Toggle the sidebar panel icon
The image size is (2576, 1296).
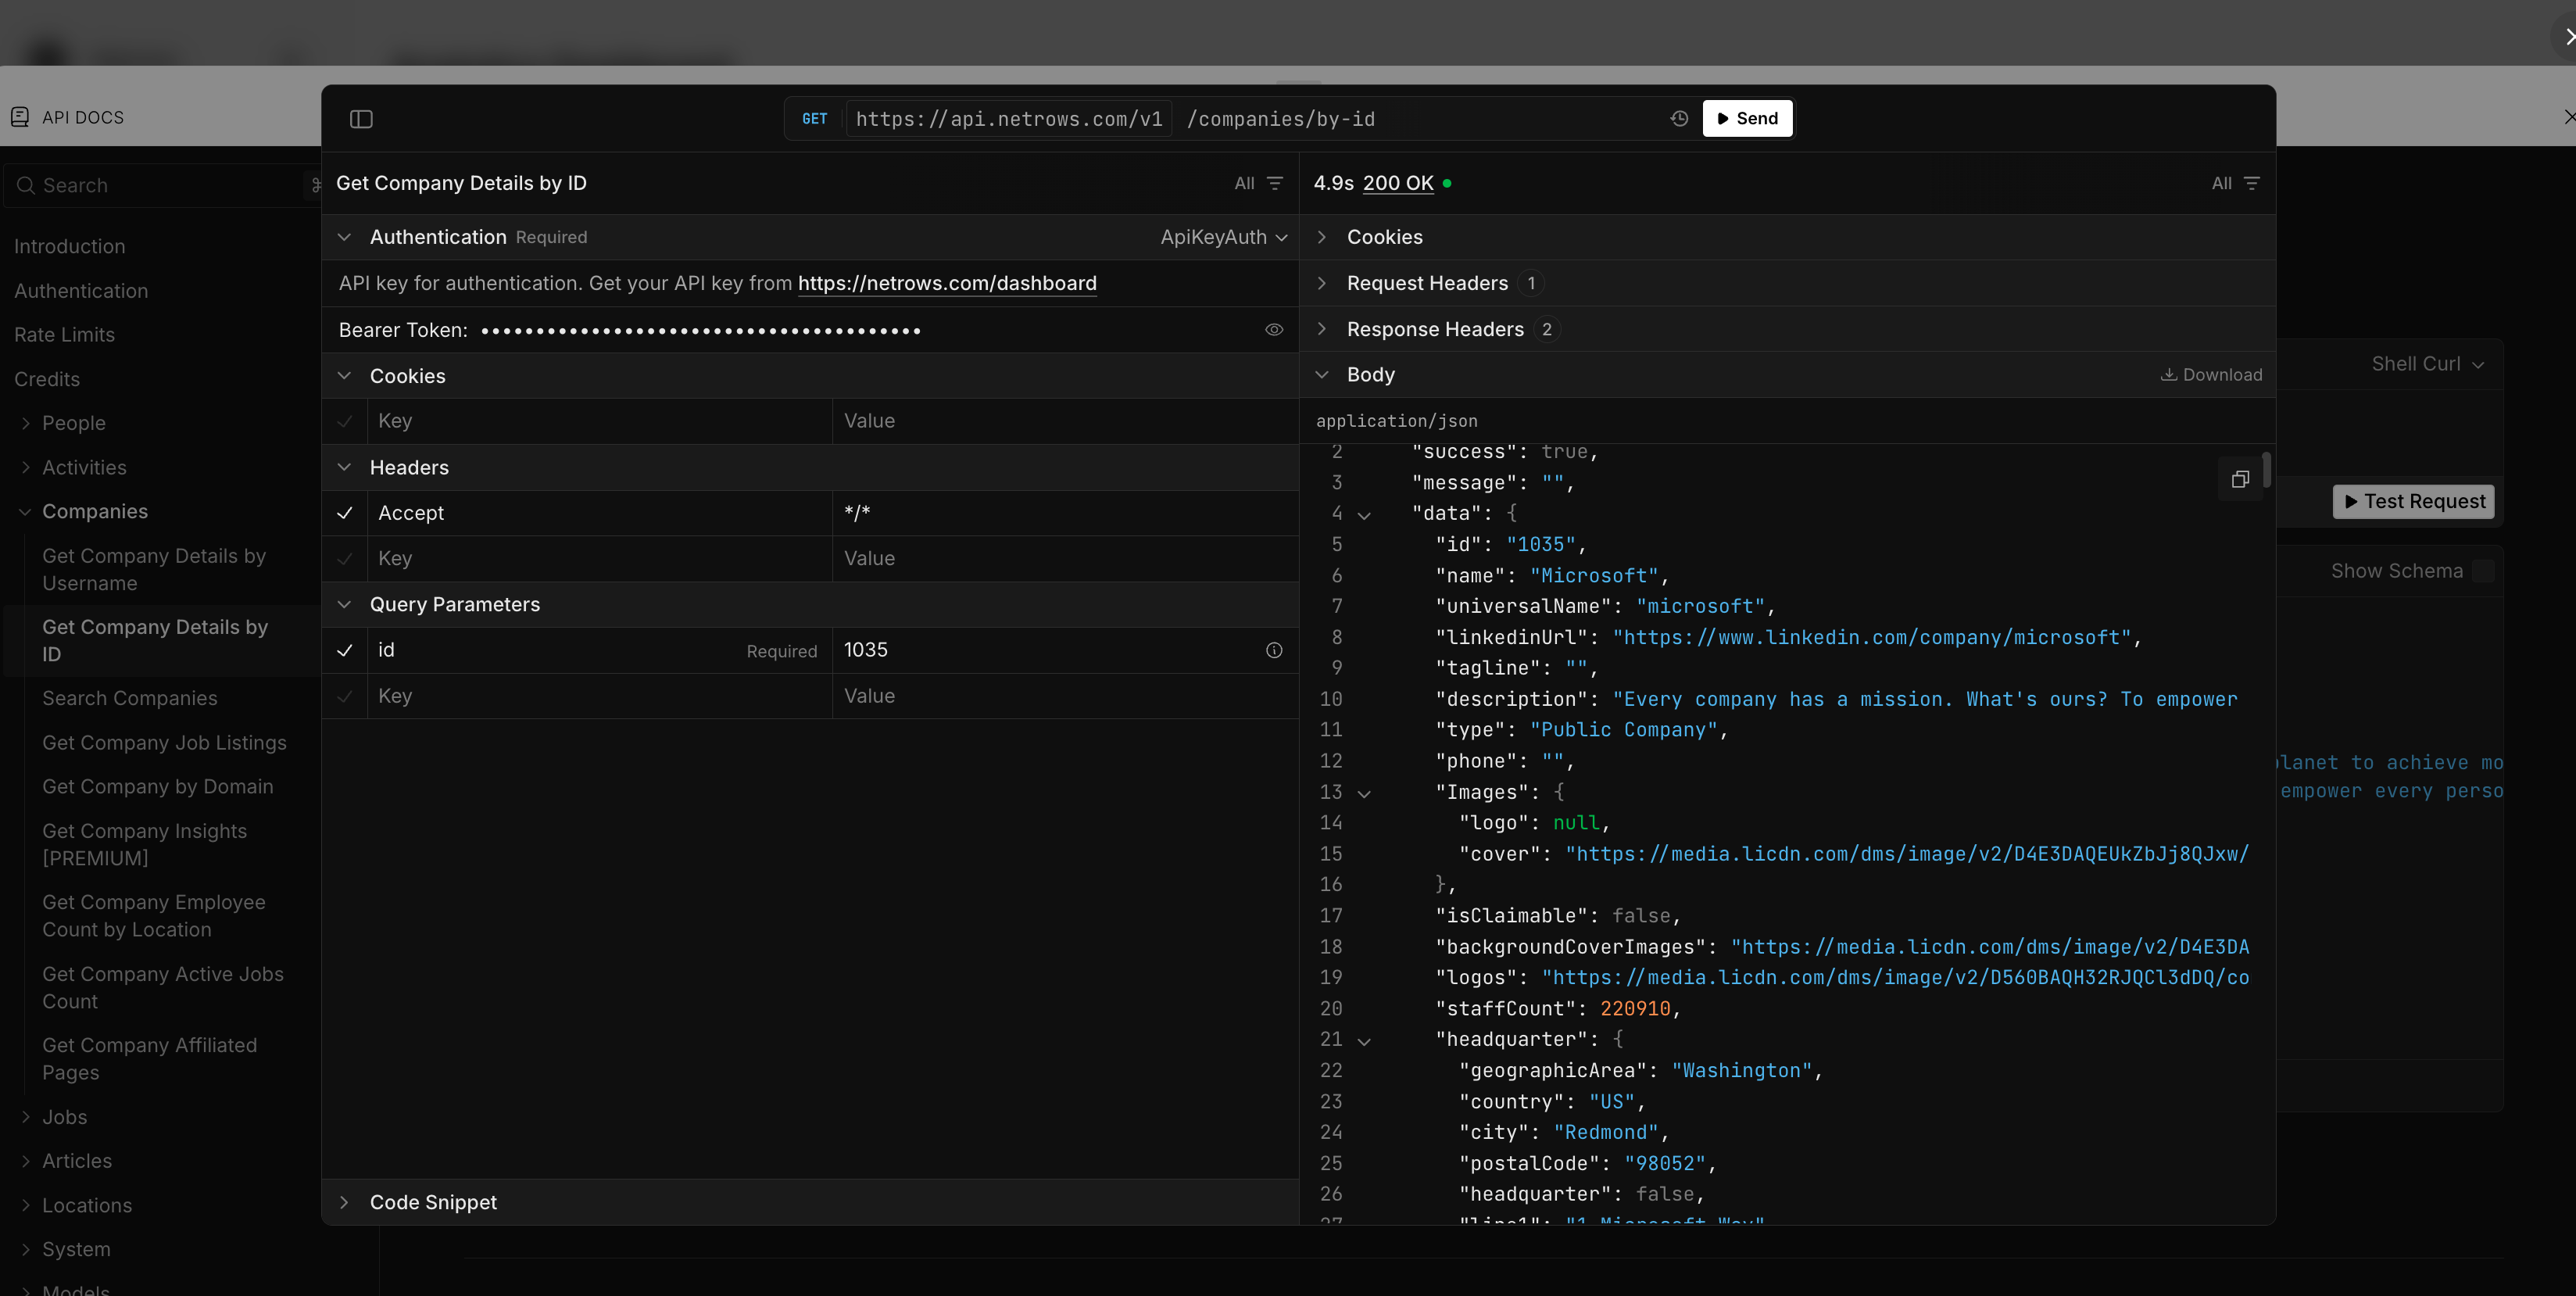(x=361, y=118)
